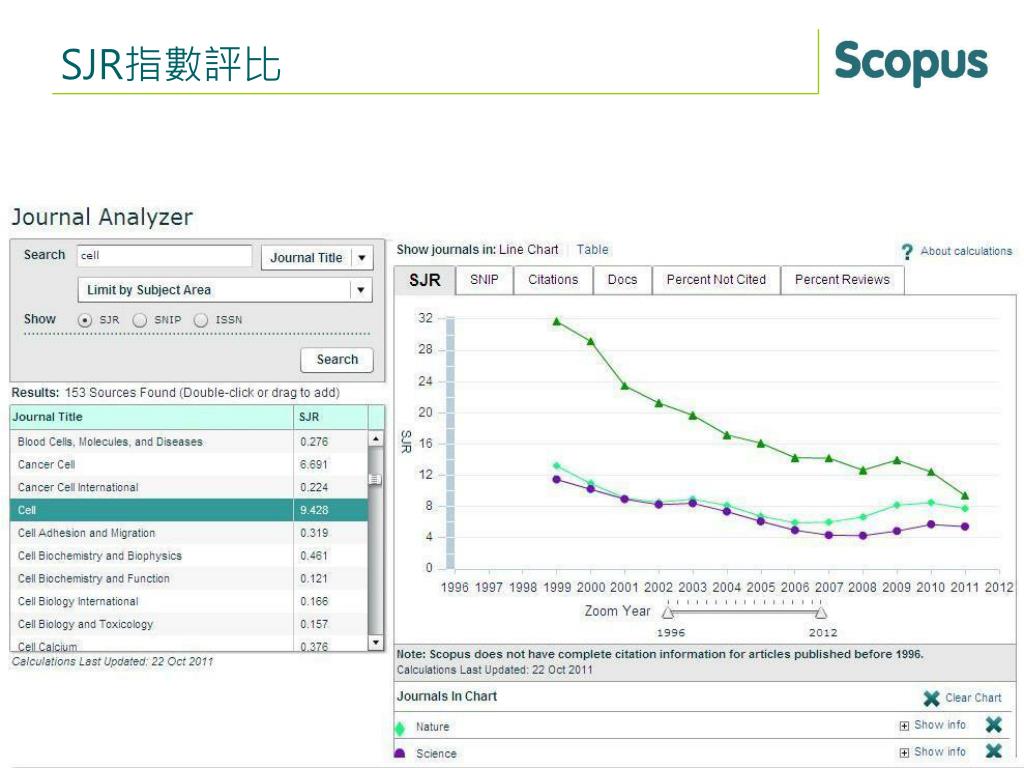Click the Zoom Year 1996 start slider handle
Image resolution: width=1024 pixels, height=768 pixels.
pos(667,613)
